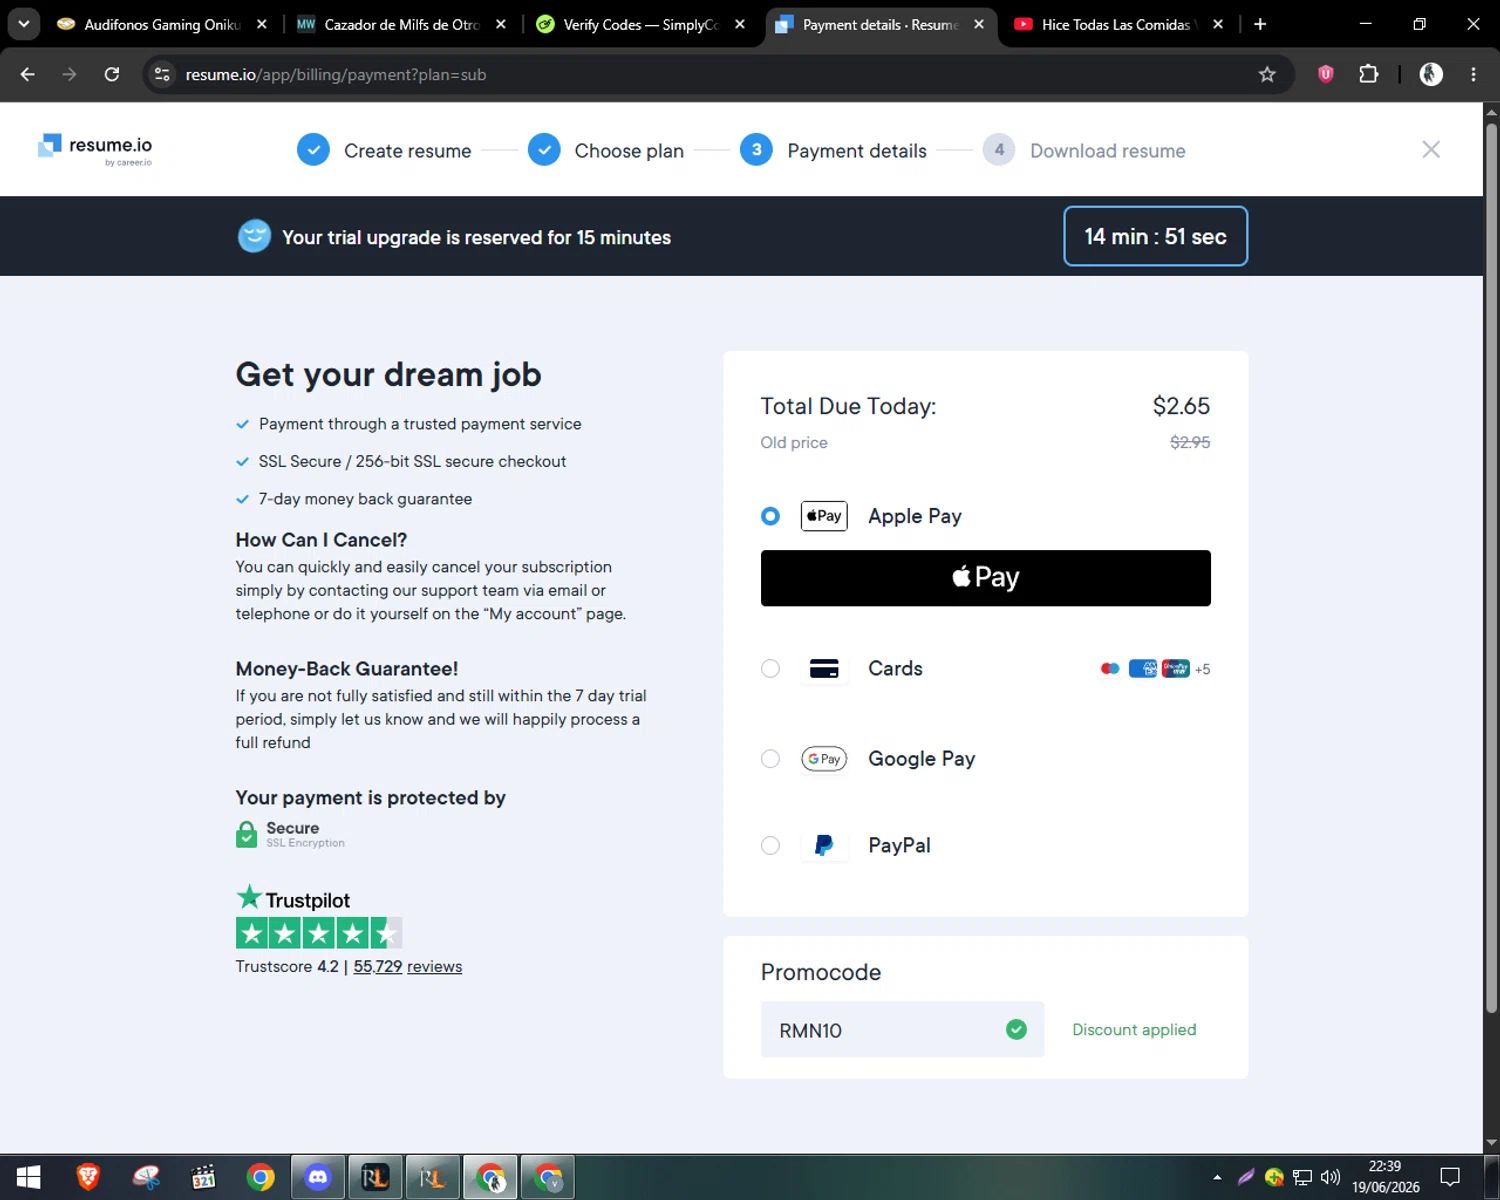Click the step 3 Payment details circle

tap(756, 150)
